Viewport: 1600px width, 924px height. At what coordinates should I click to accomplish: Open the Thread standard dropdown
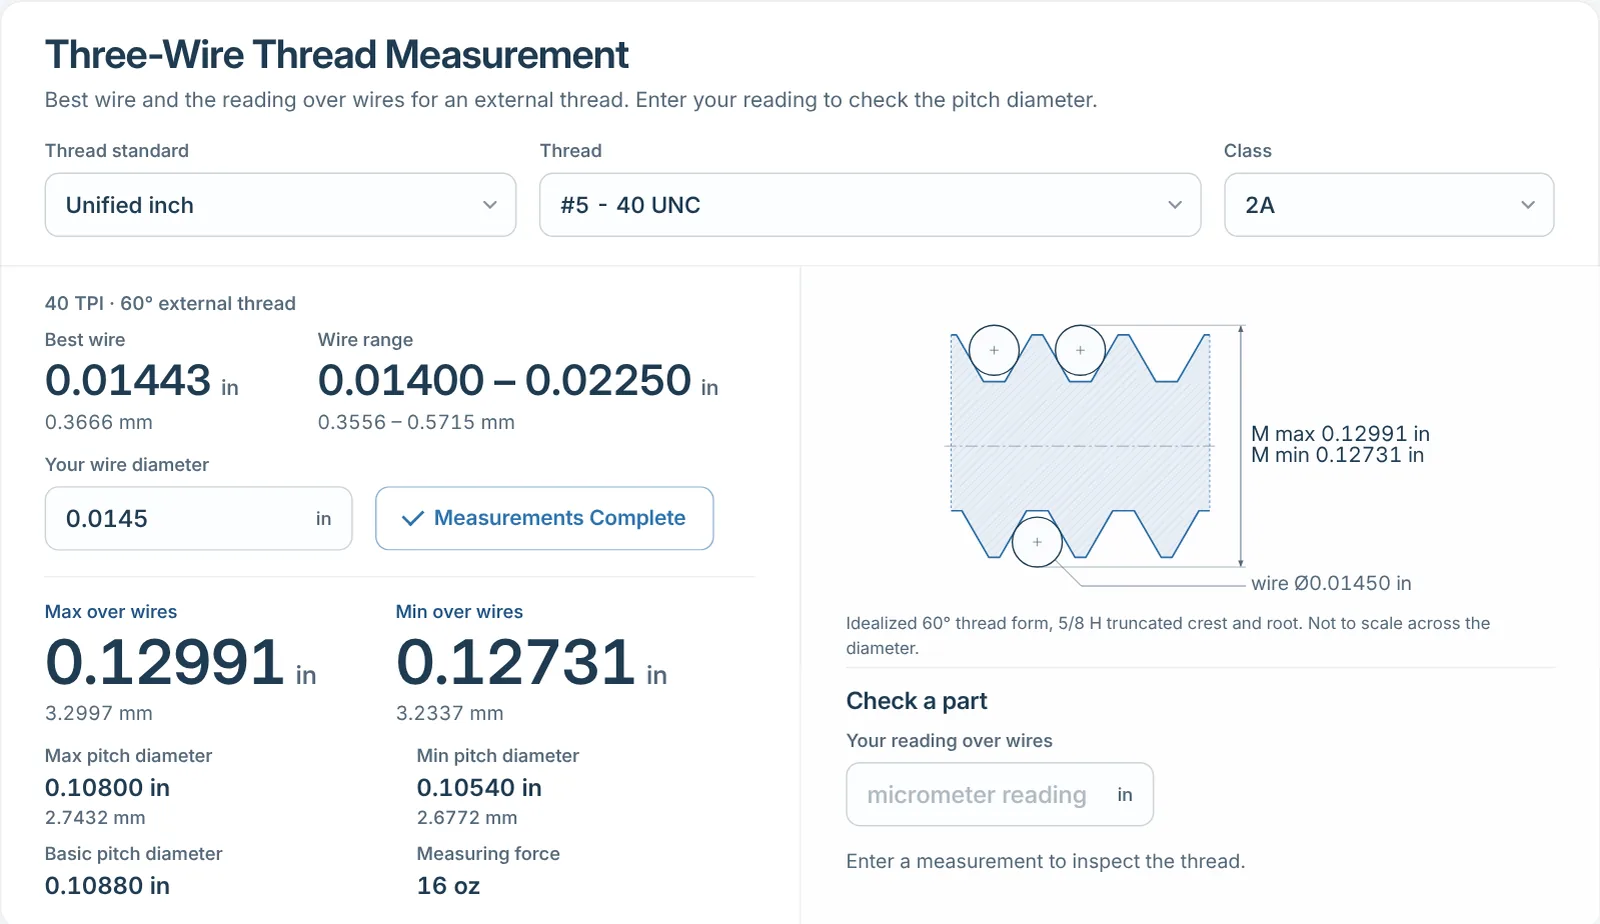tap(280, 205)
